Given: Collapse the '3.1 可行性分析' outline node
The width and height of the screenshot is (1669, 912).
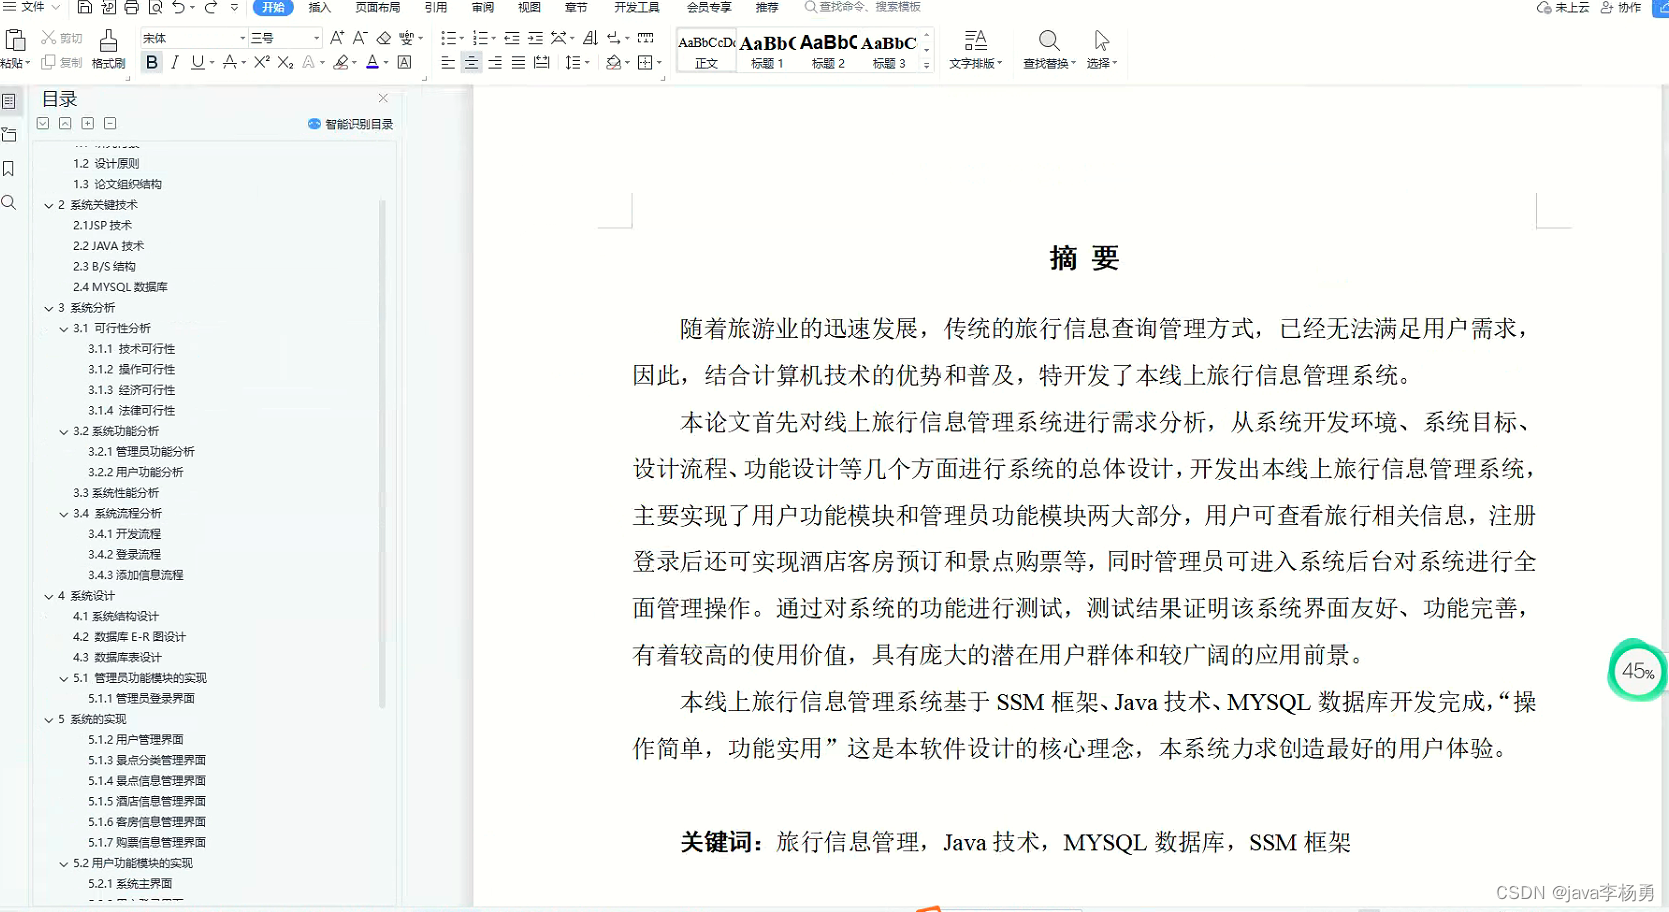Looking at the screenshot, I should click(x=64, y=328).
